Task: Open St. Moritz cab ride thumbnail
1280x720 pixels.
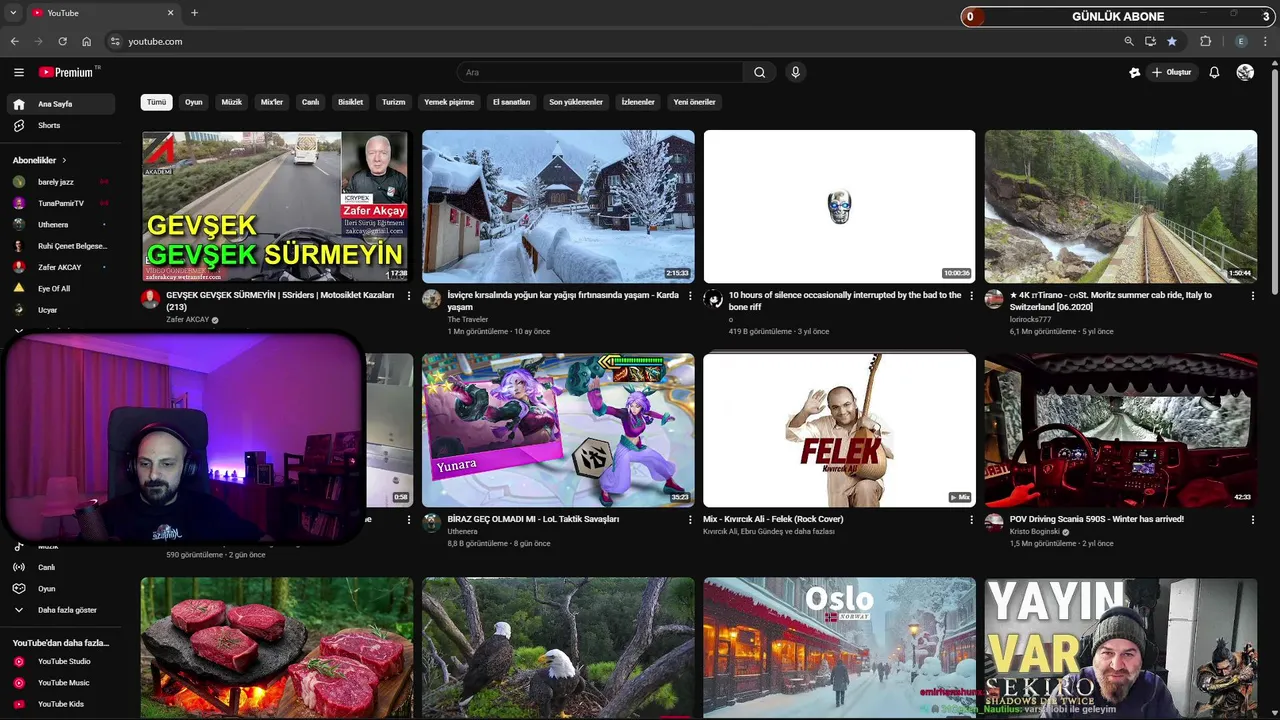Action: 1121,206
